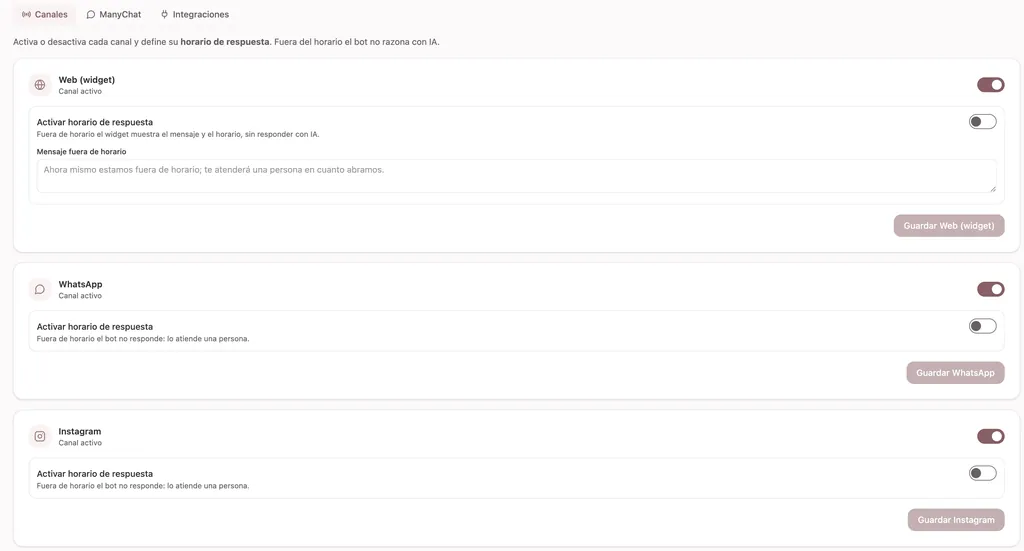Click the Web widget globe icon
The width and height of the screenshot is (1024, 551).
(40, 85)
